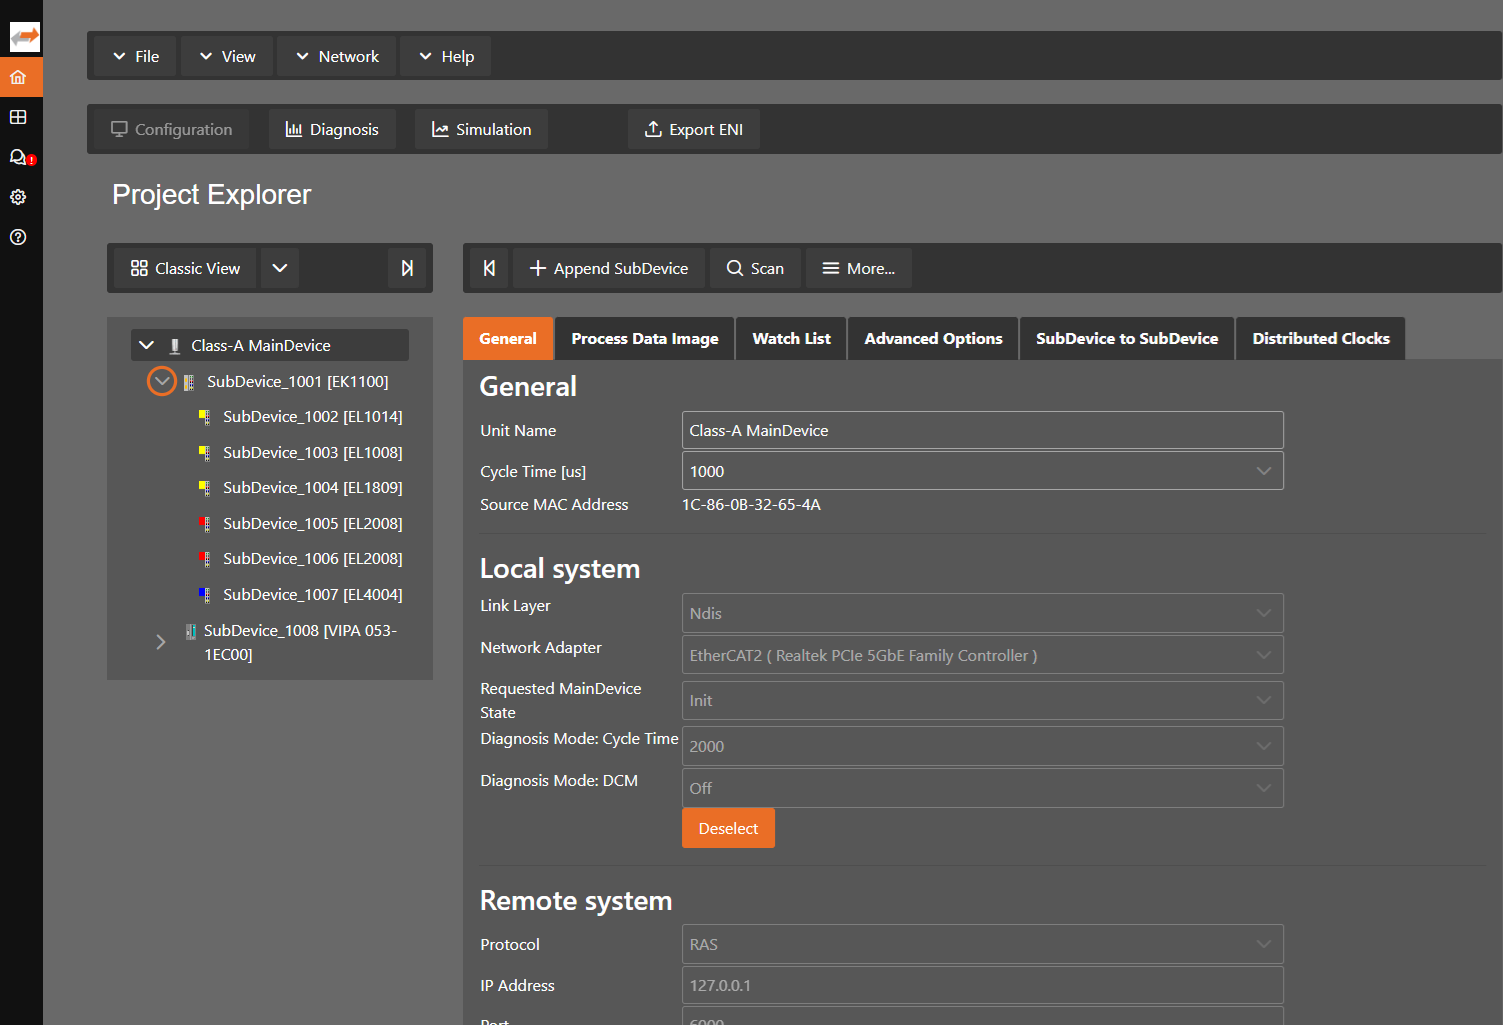Image resolution: width=1503 pixels, height=1025 pixels.
Task: Open the Network Adapter dropdown
Action: point(982,655)
